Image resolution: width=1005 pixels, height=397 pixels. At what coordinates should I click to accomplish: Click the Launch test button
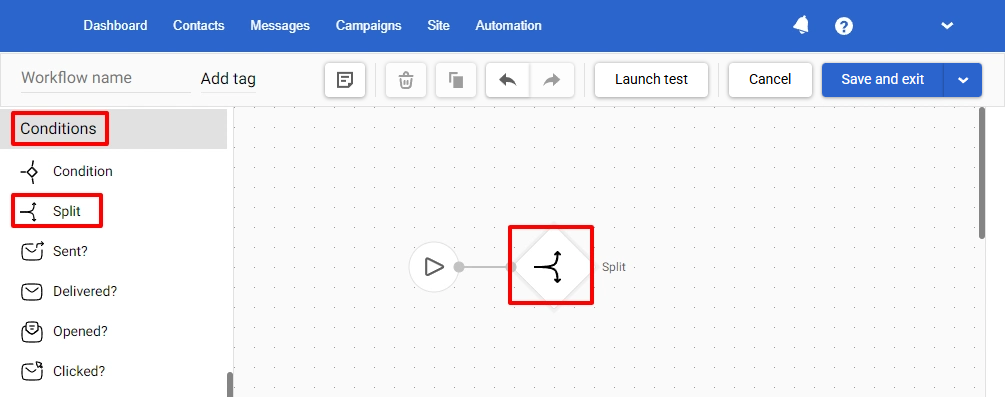click(651, 80)
